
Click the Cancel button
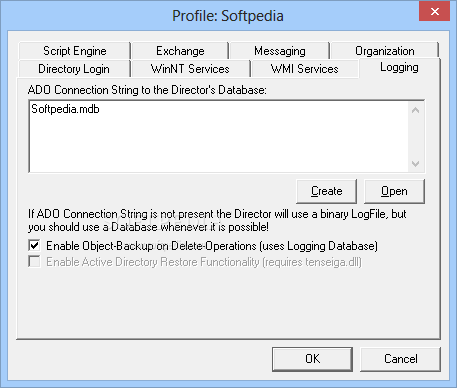click(x=400, y=359)
